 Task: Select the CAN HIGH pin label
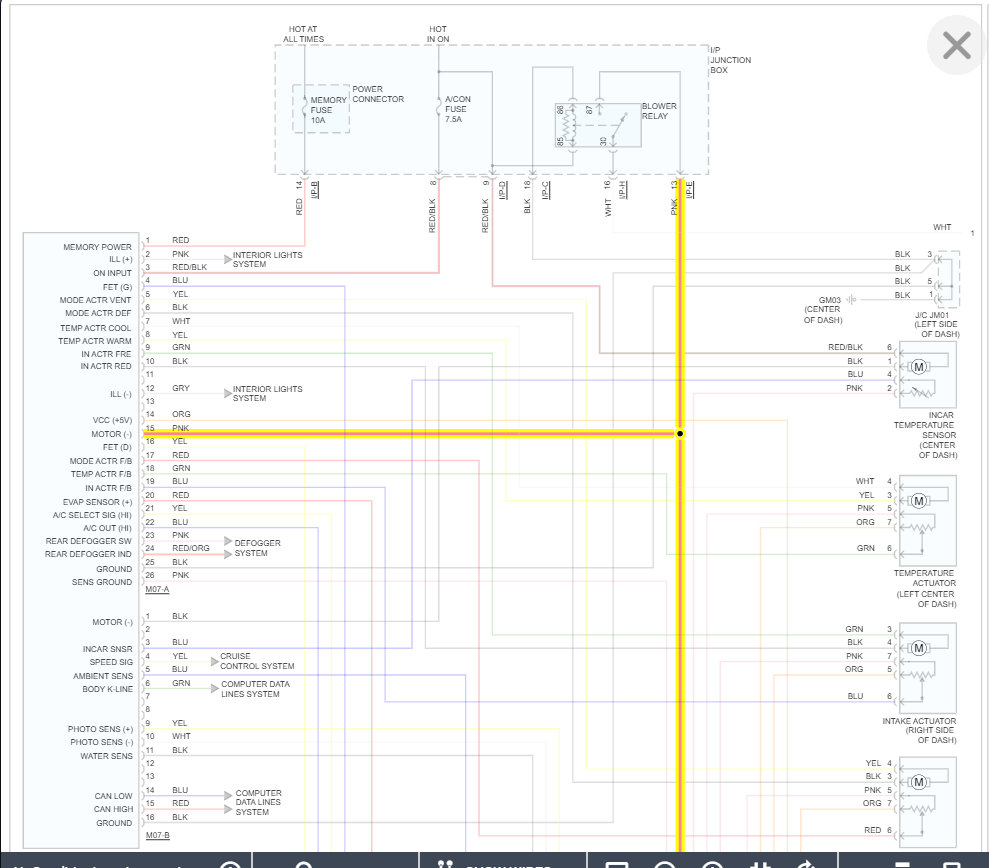coord(114,809)
